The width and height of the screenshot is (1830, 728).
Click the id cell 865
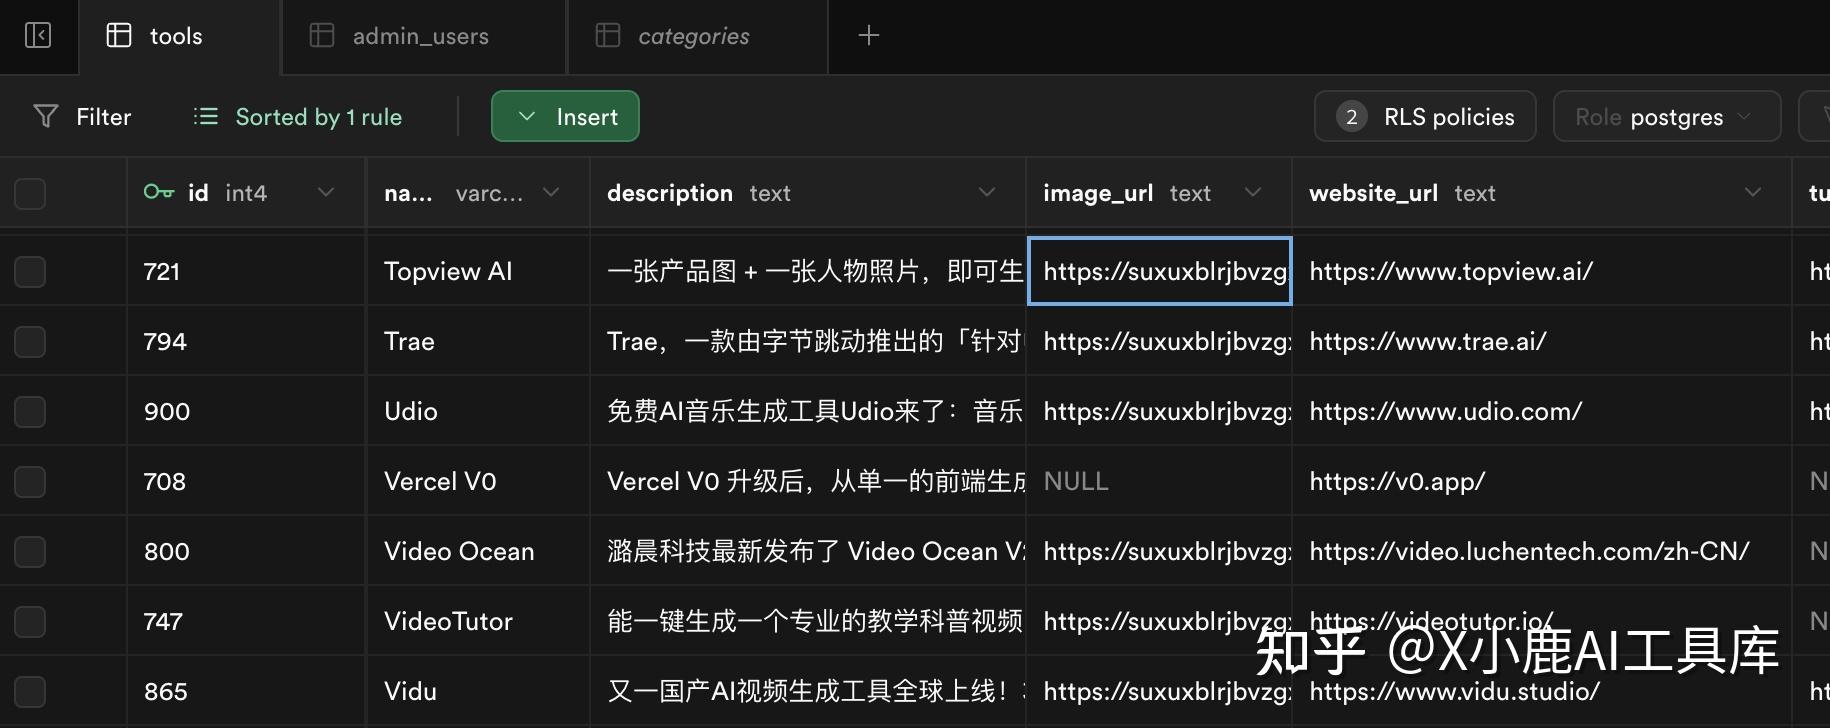[x=246, y=691]
